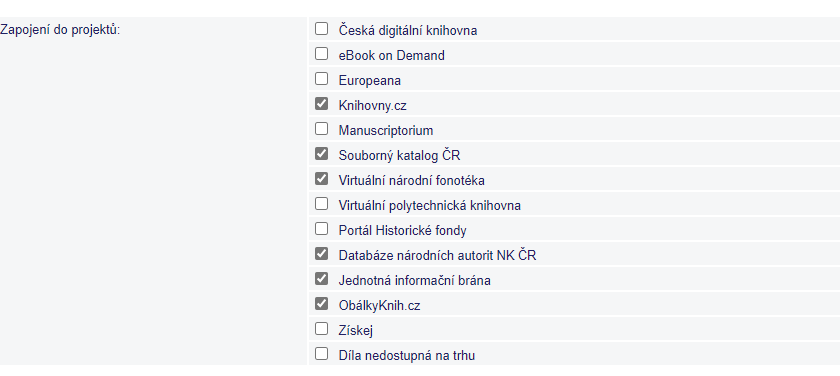Uncheck the Knihovny.cz checkbox
This screenshot has height=376, width=840.
click(321, 104)
